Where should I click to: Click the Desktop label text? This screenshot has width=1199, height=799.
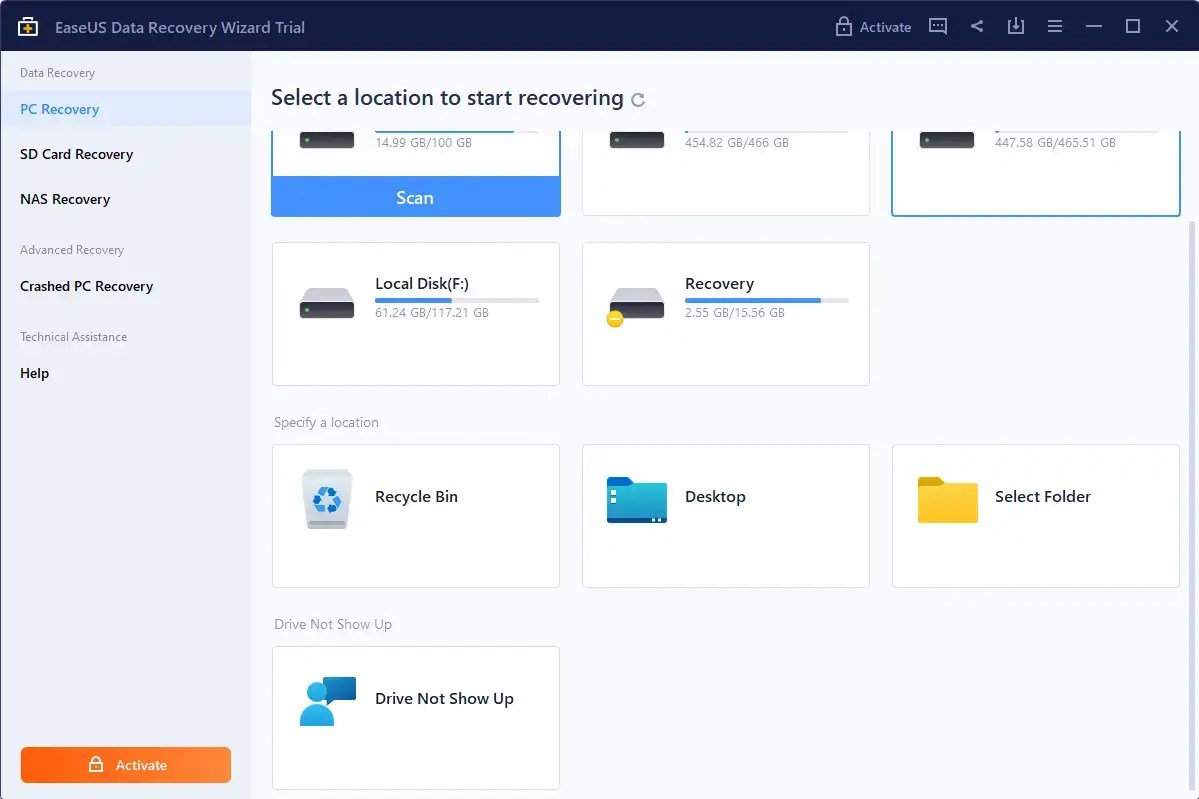(x=715, y=496)
